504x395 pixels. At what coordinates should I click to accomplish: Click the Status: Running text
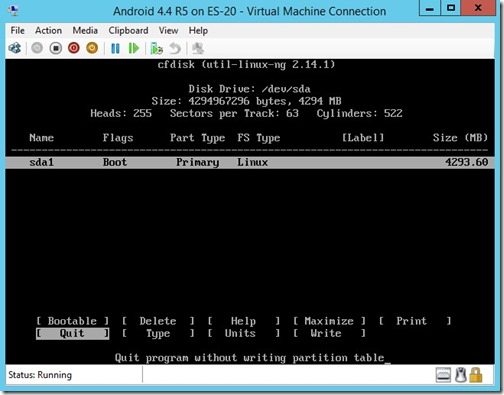40,375
